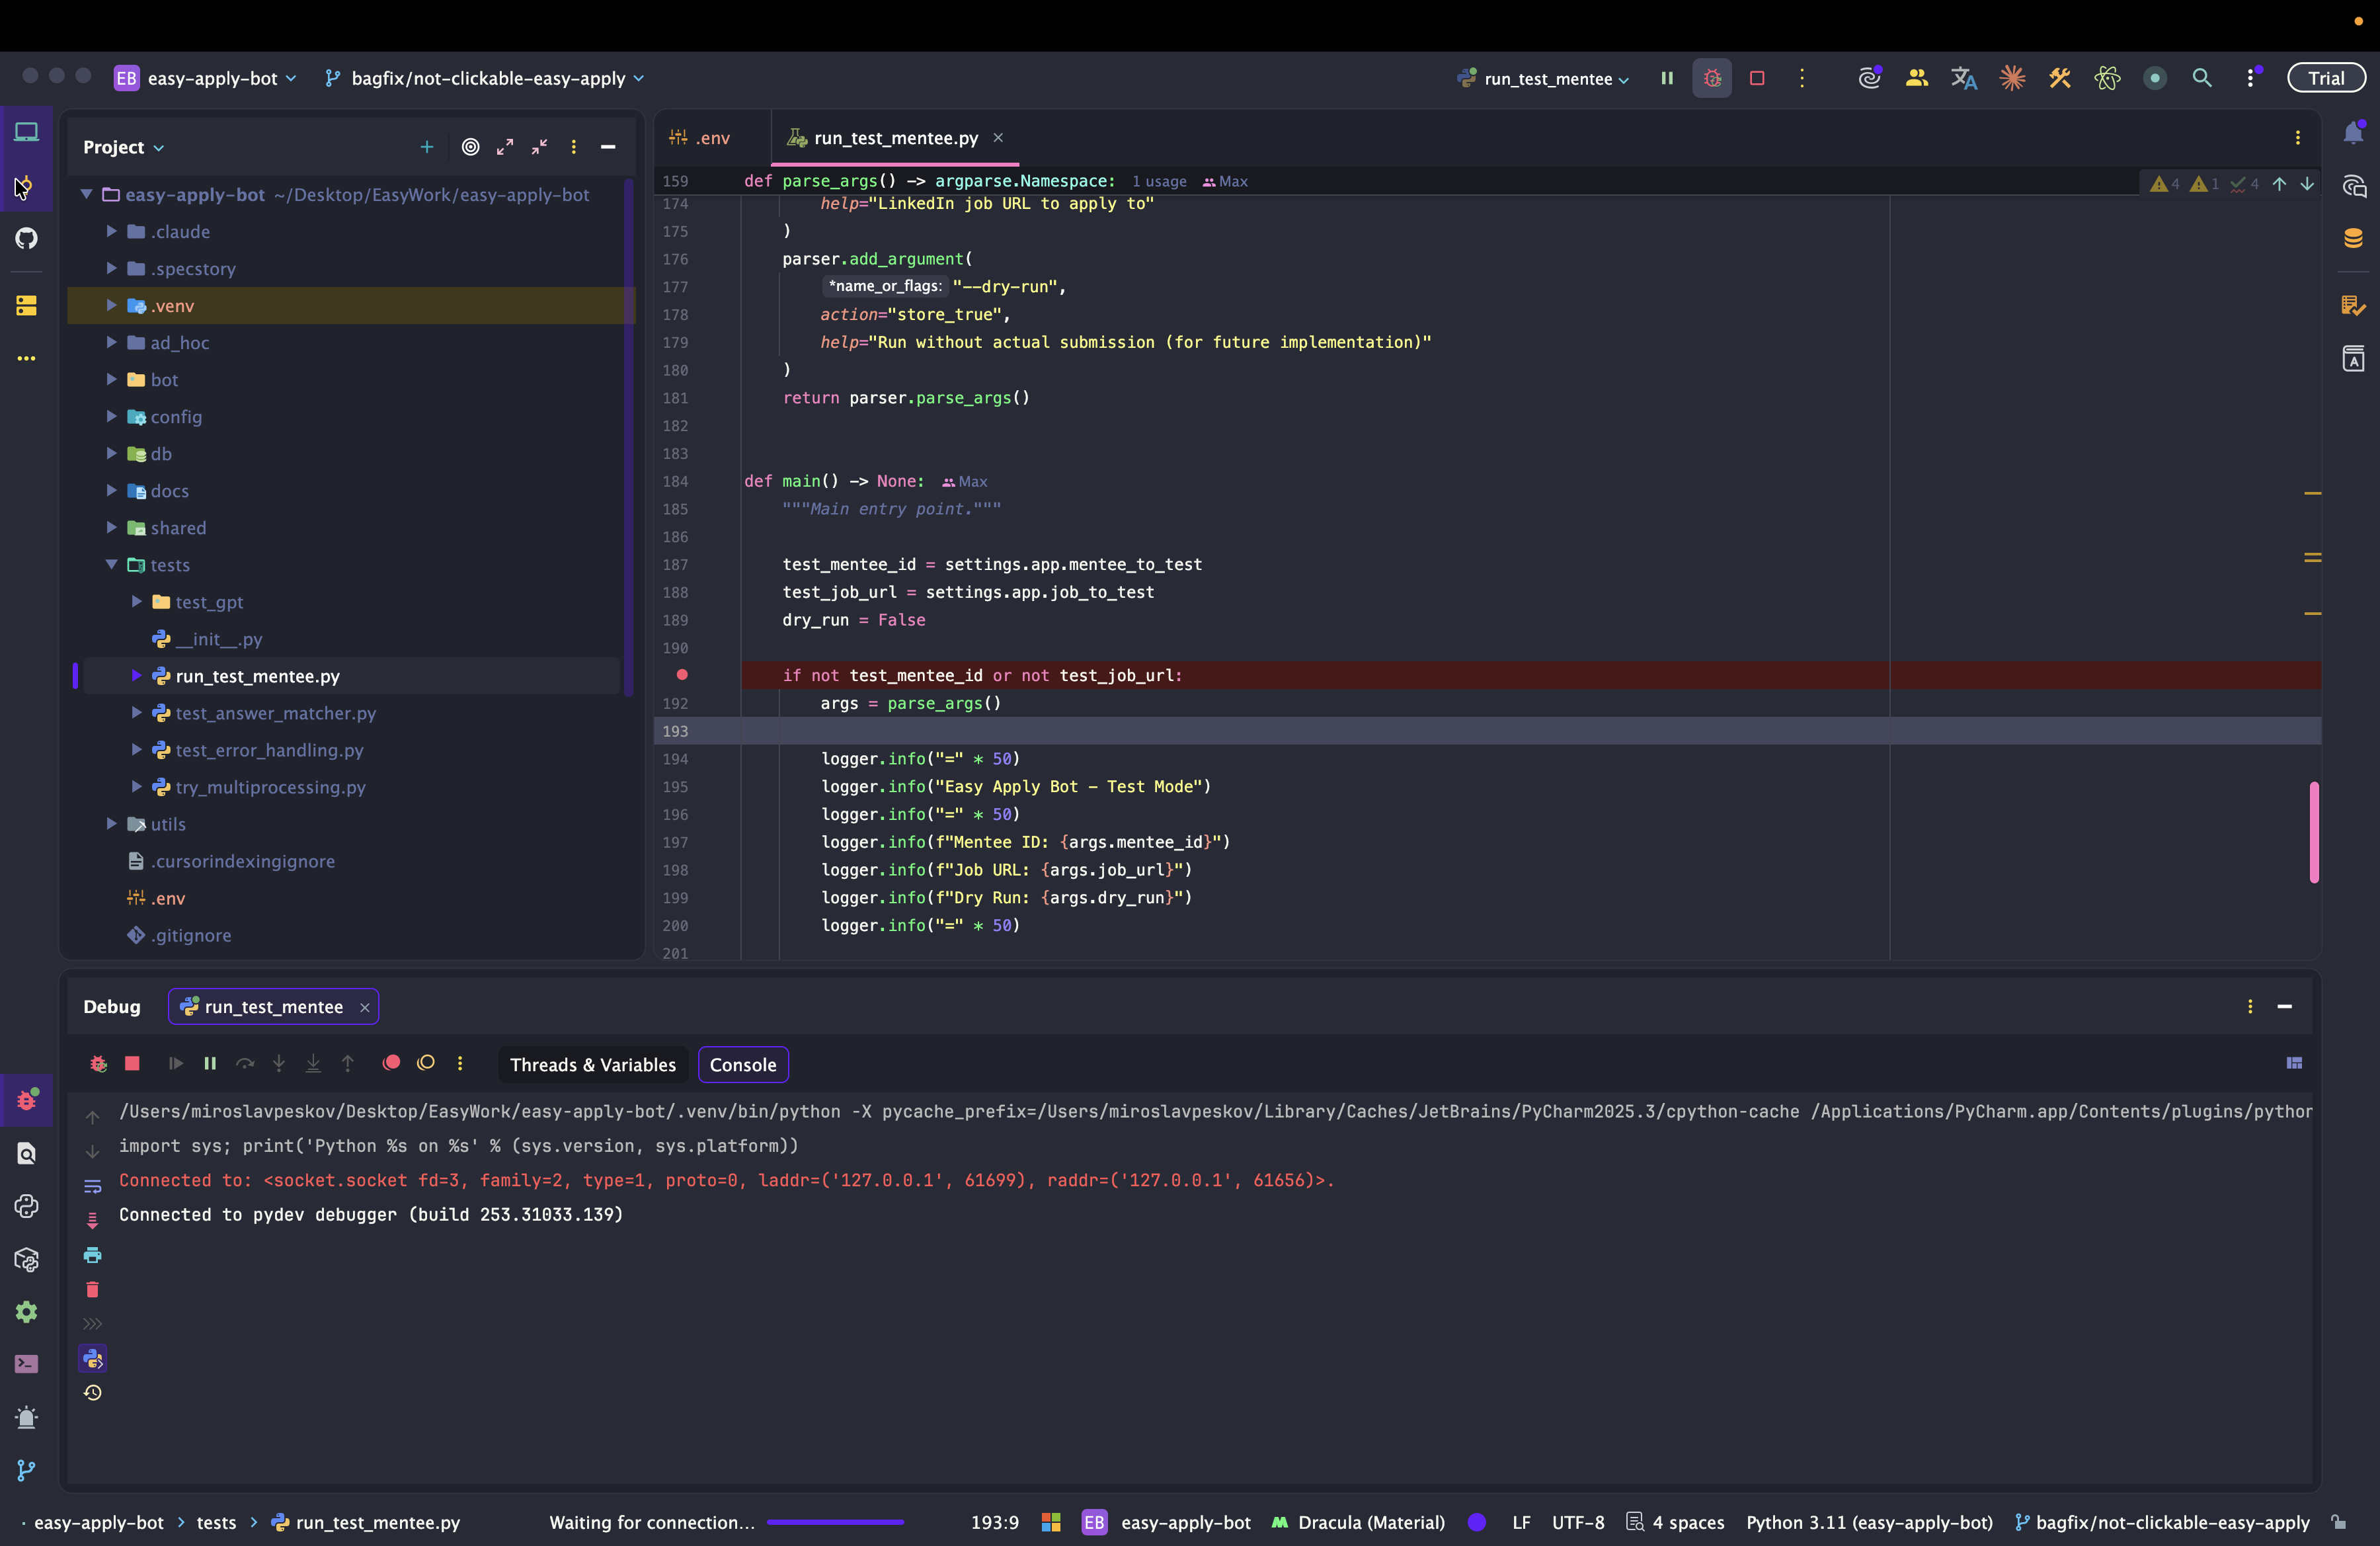Open the GitHub tool window
The height and width of the screenshot is (1546, 2380).
point(27,238)
